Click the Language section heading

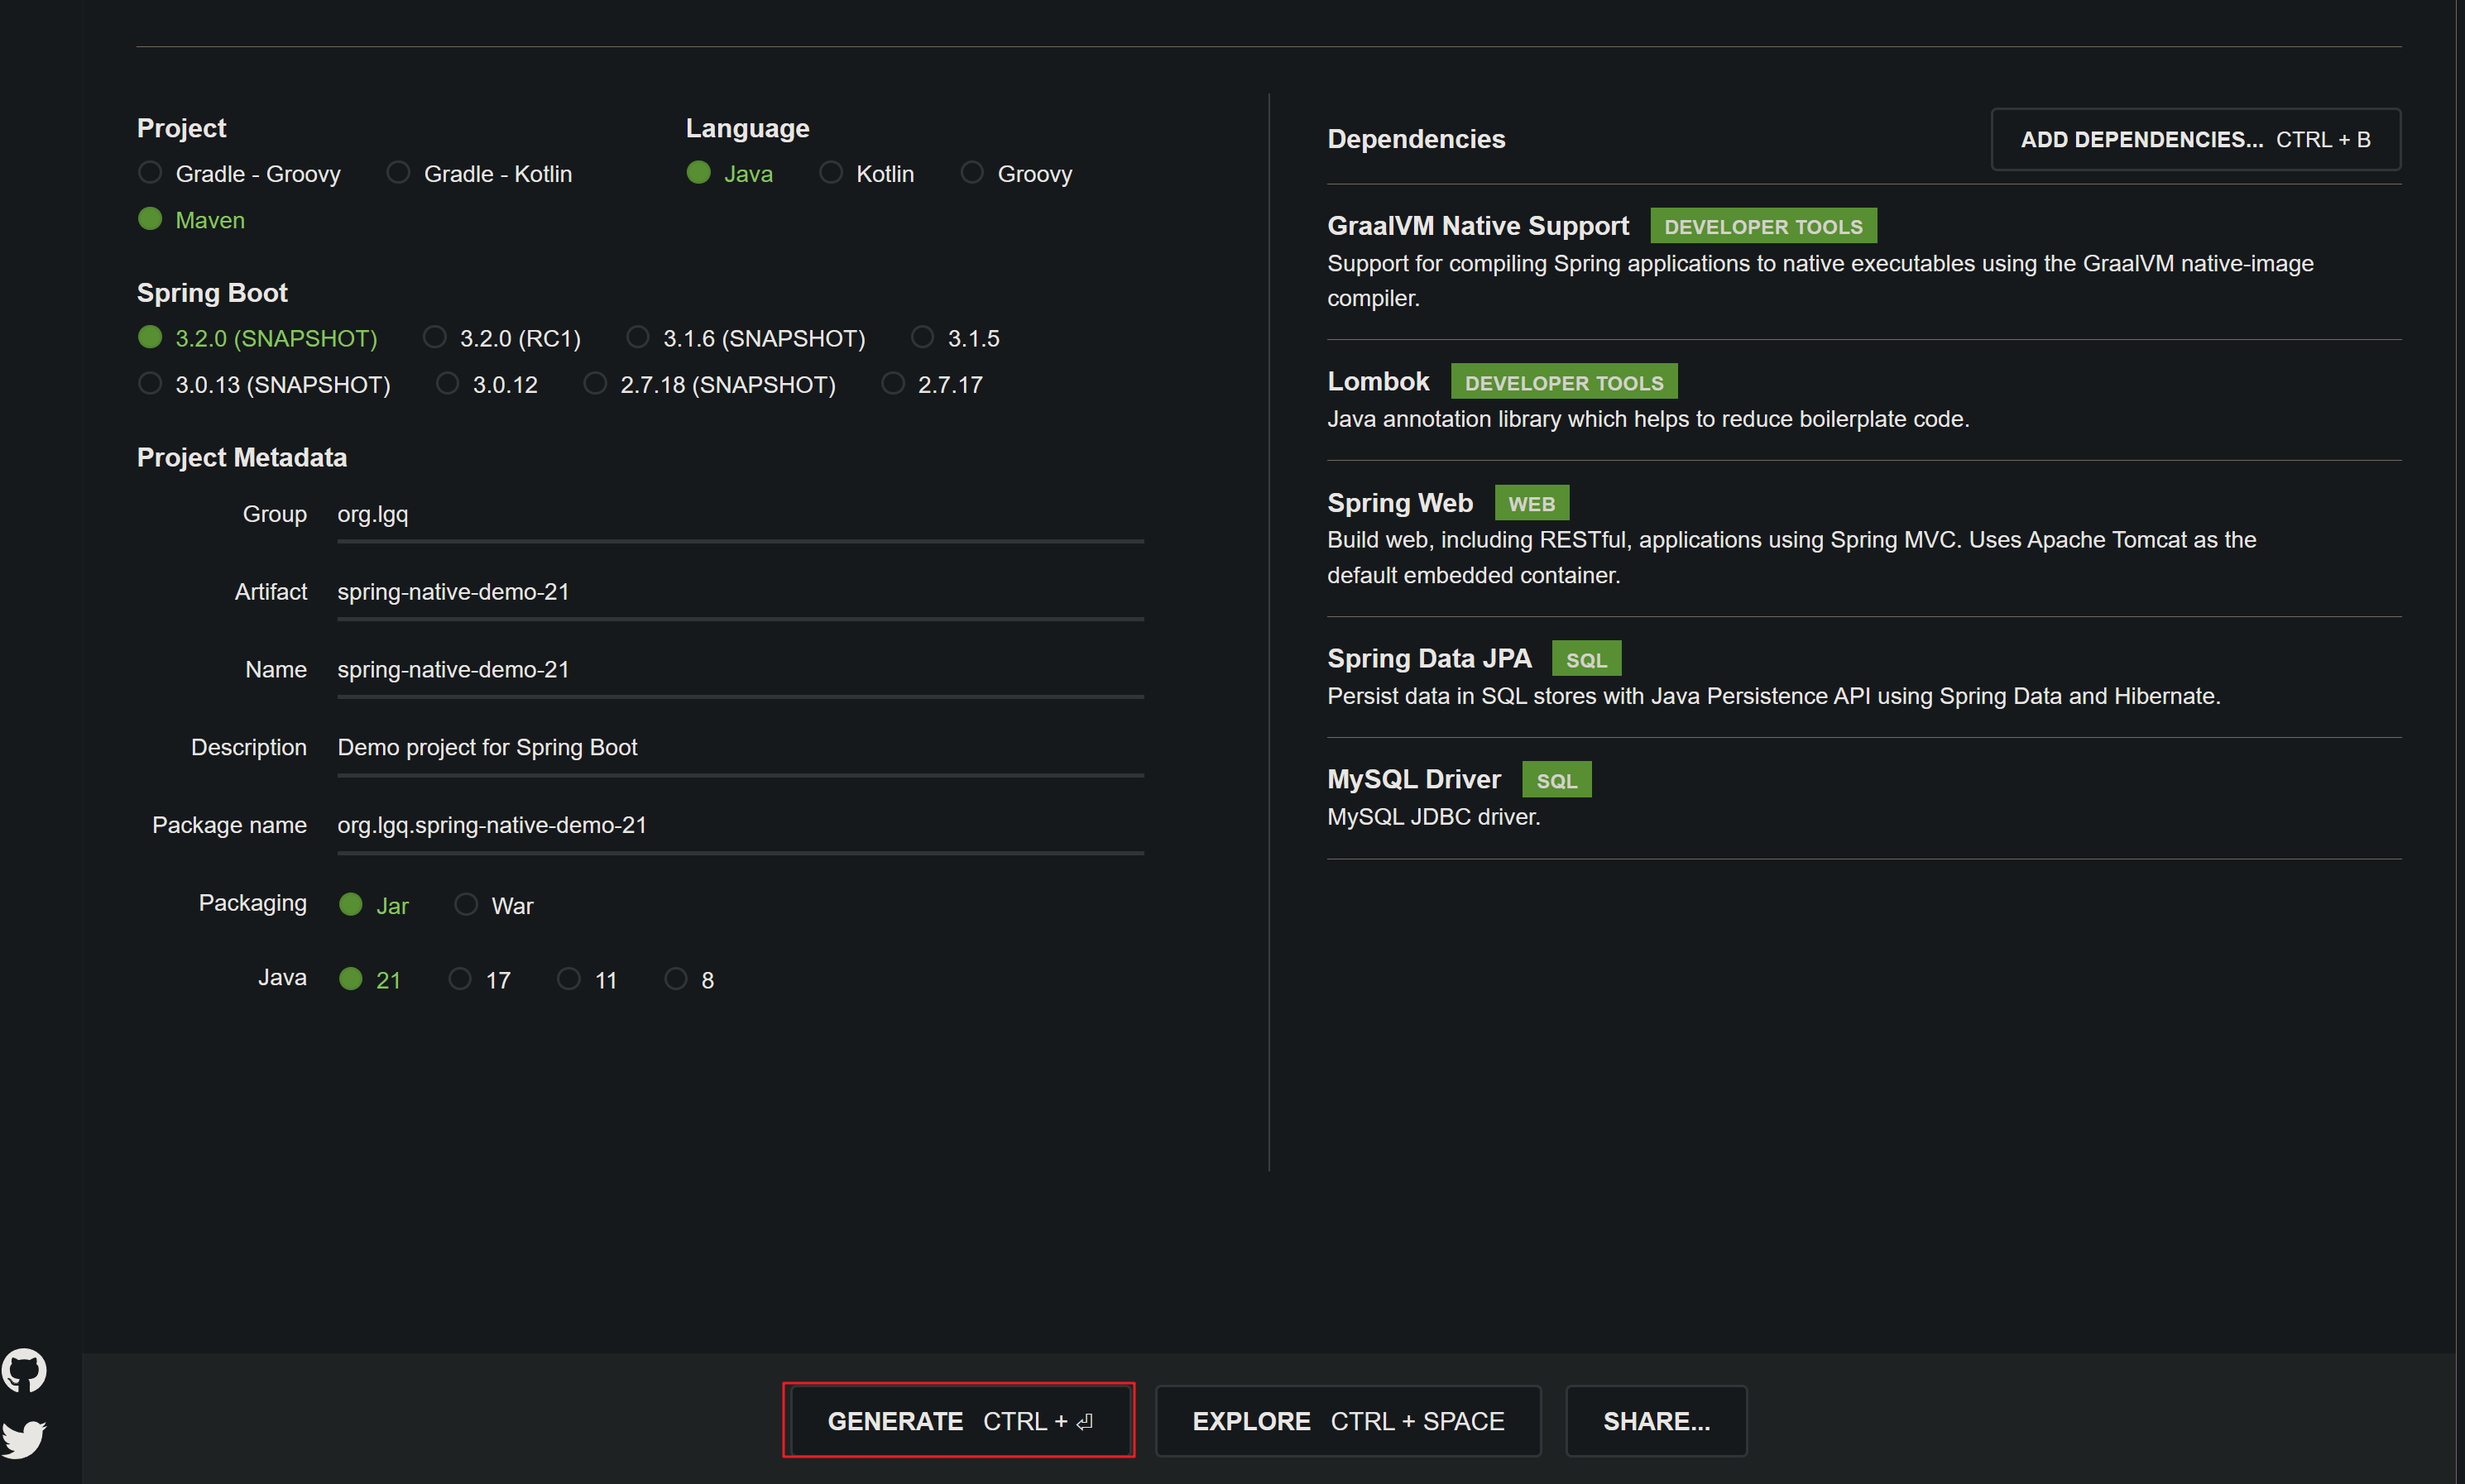(x=747, y=128)
